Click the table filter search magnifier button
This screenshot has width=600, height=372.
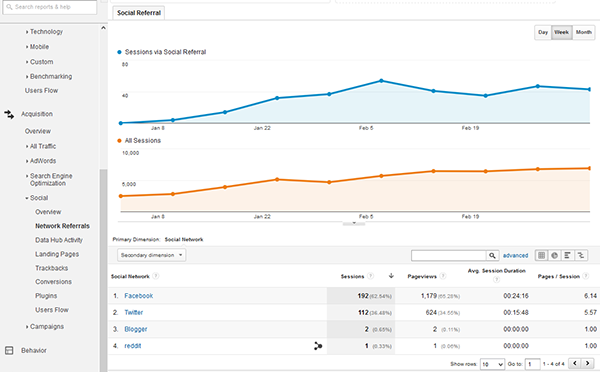492,255
